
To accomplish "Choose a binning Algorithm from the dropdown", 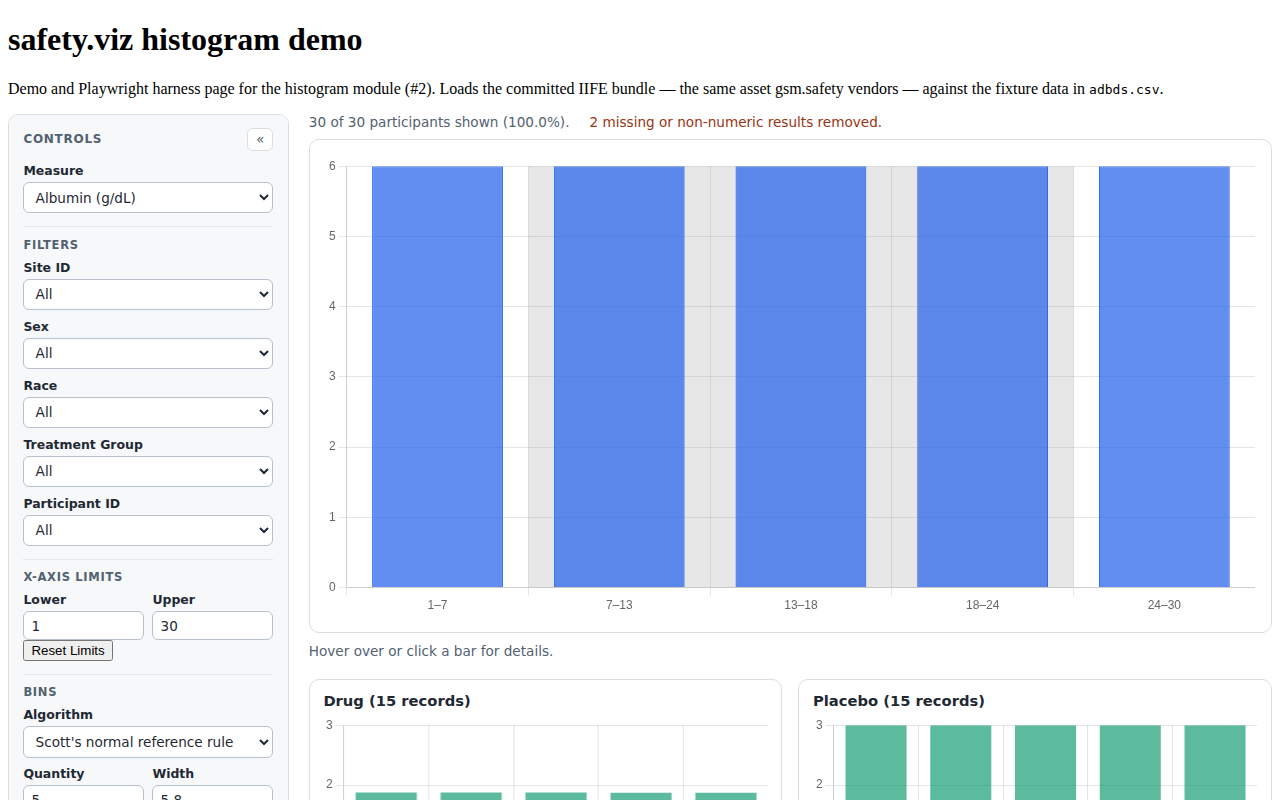I will 148,742.
